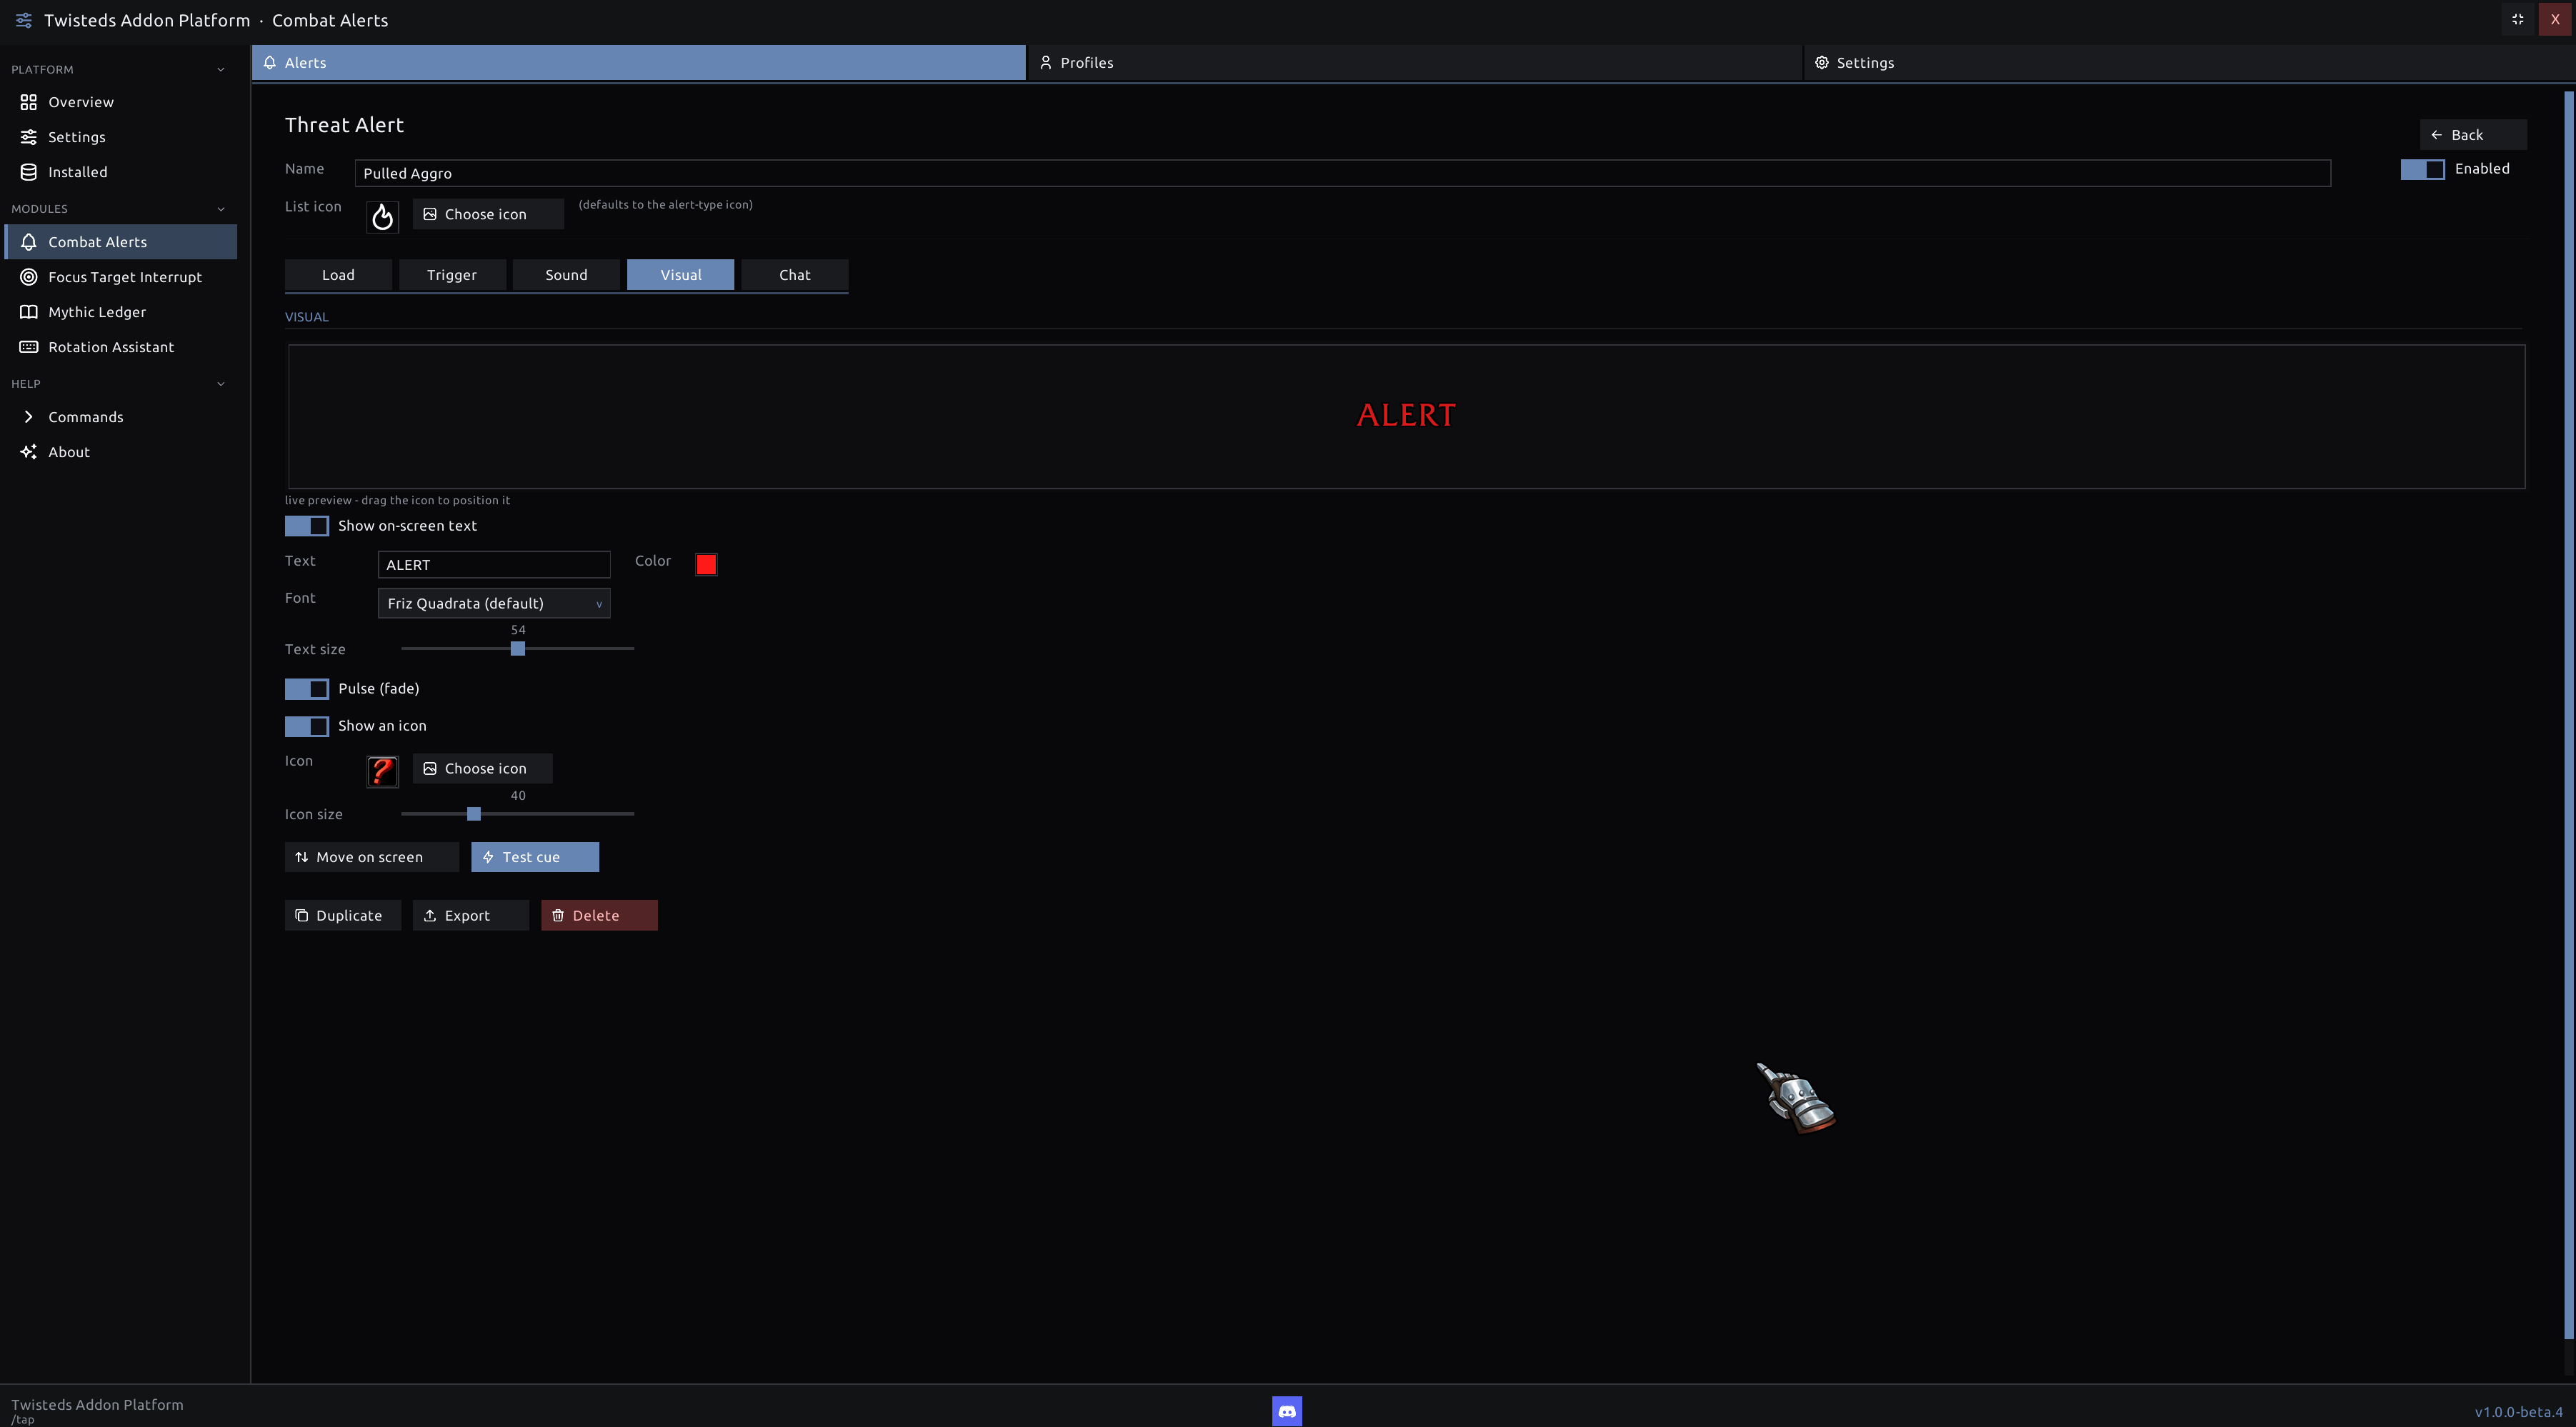Select the Alerts top tab
Image resolution: width=2576 pixels, height=1427 pixels.
pos(639,62)
